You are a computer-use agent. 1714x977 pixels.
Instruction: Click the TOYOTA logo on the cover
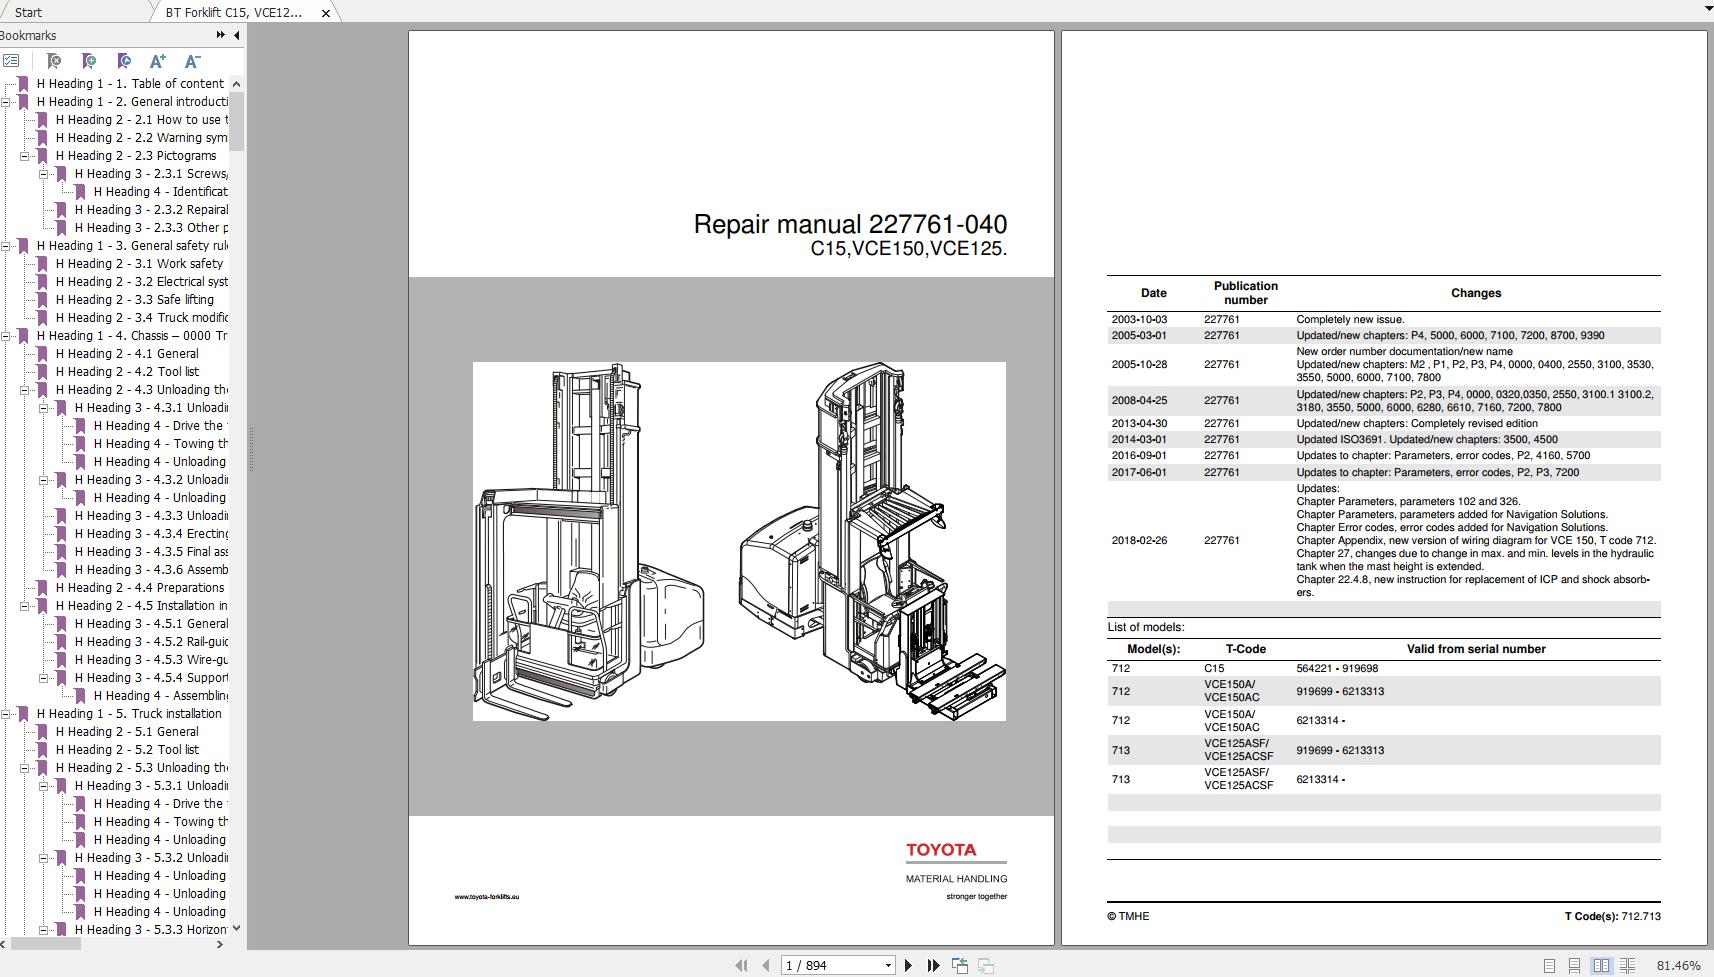pyautogui.click(x=941, y=850)
